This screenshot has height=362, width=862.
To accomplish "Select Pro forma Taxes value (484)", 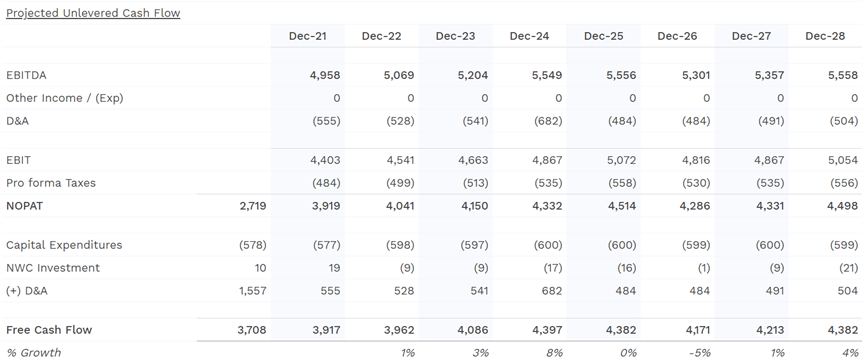I will (326, 183).
